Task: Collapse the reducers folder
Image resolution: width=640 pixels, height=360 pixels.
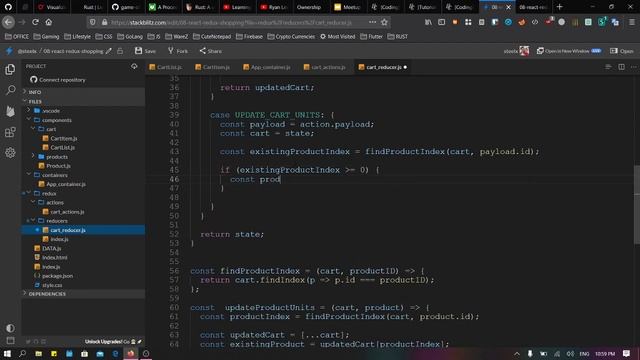Action: (57, 221)
